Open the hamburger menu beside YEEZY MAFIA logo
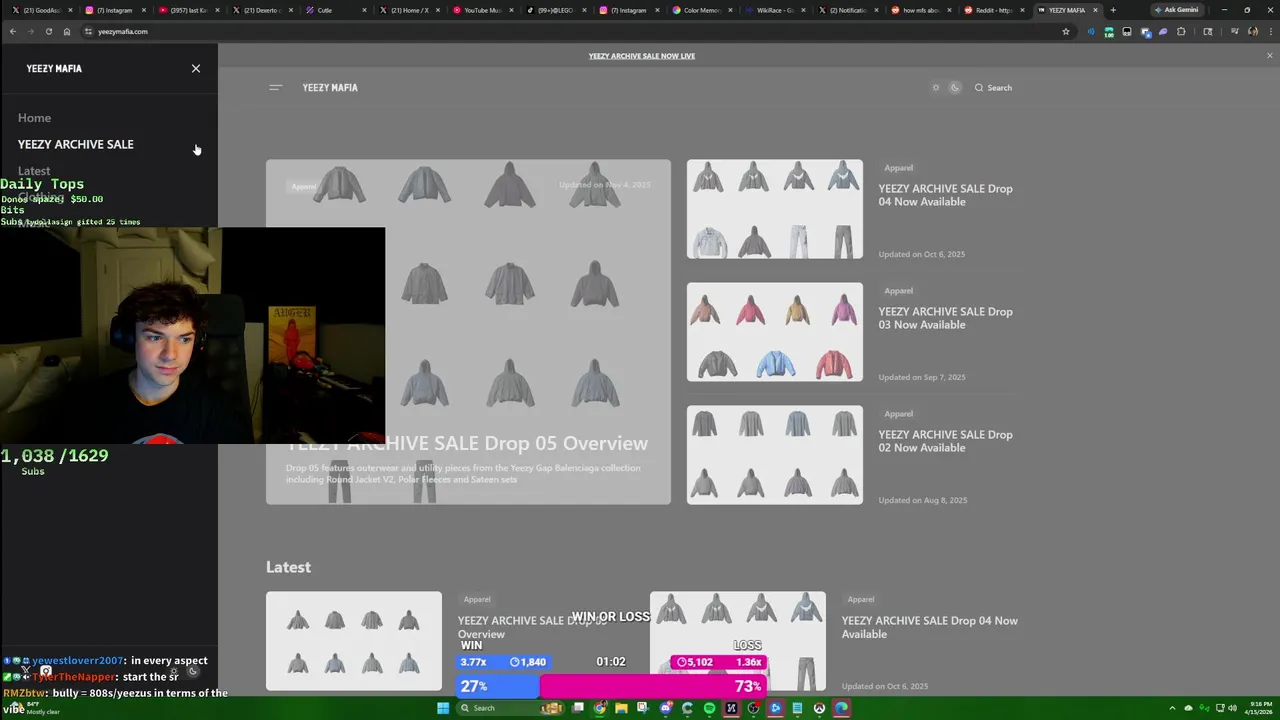 tap(276, 87)
